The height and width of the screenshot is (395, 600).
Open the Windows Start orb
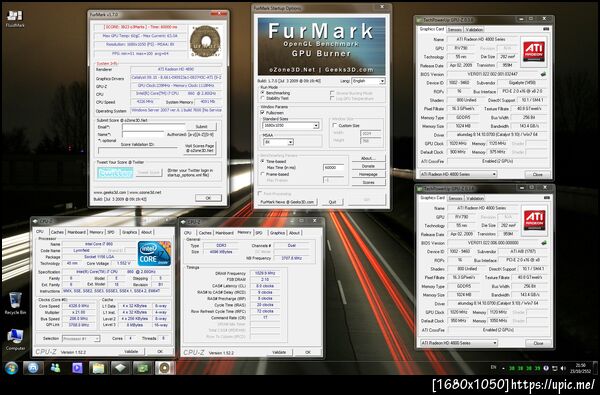tap(11, 368)
